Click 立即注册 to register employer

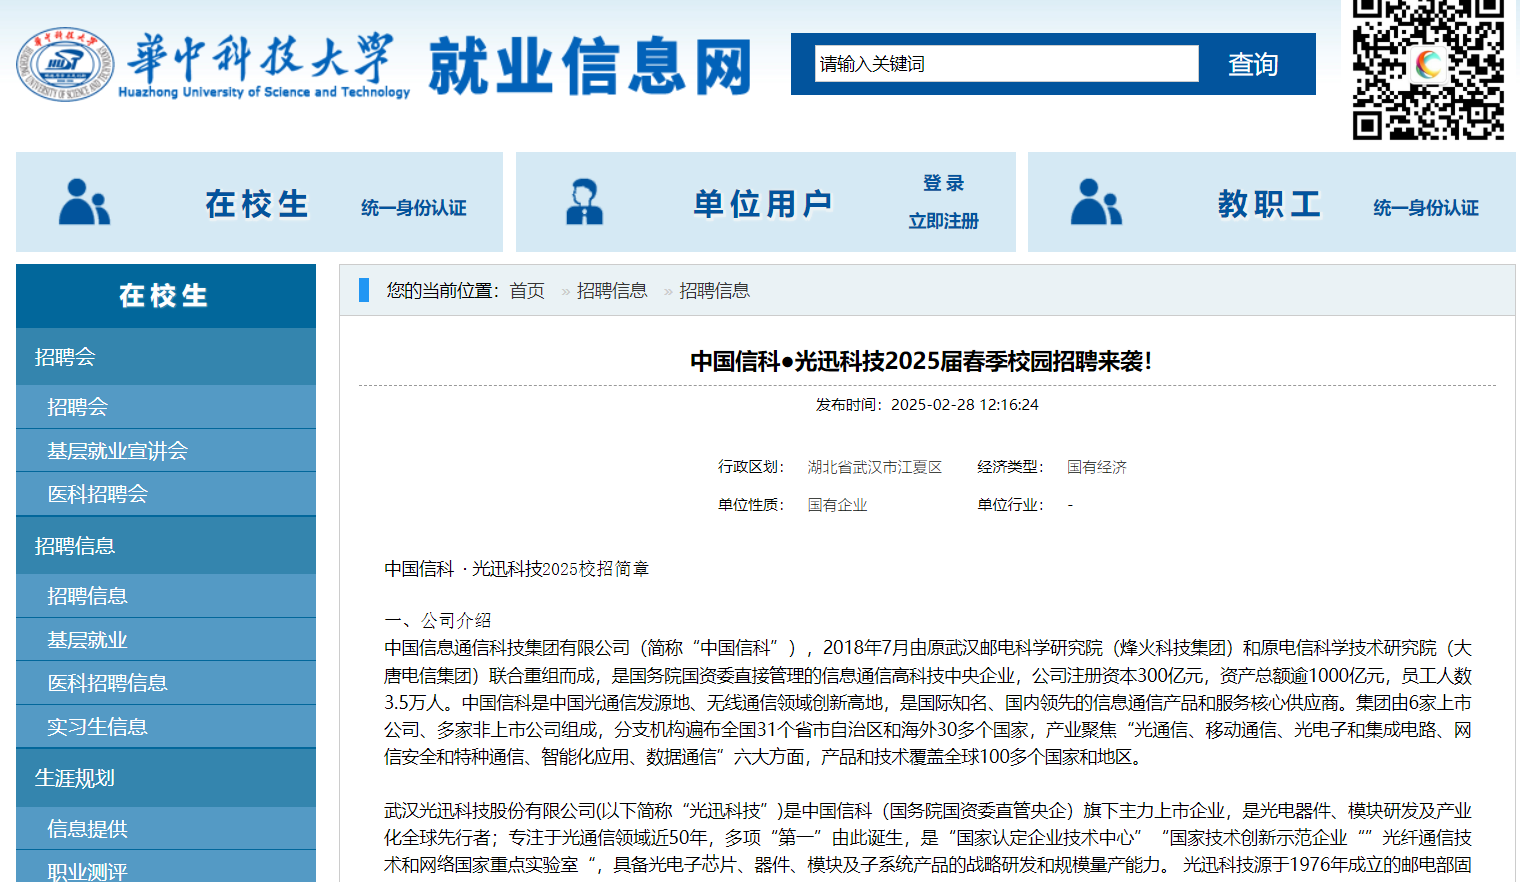point(944,221)
